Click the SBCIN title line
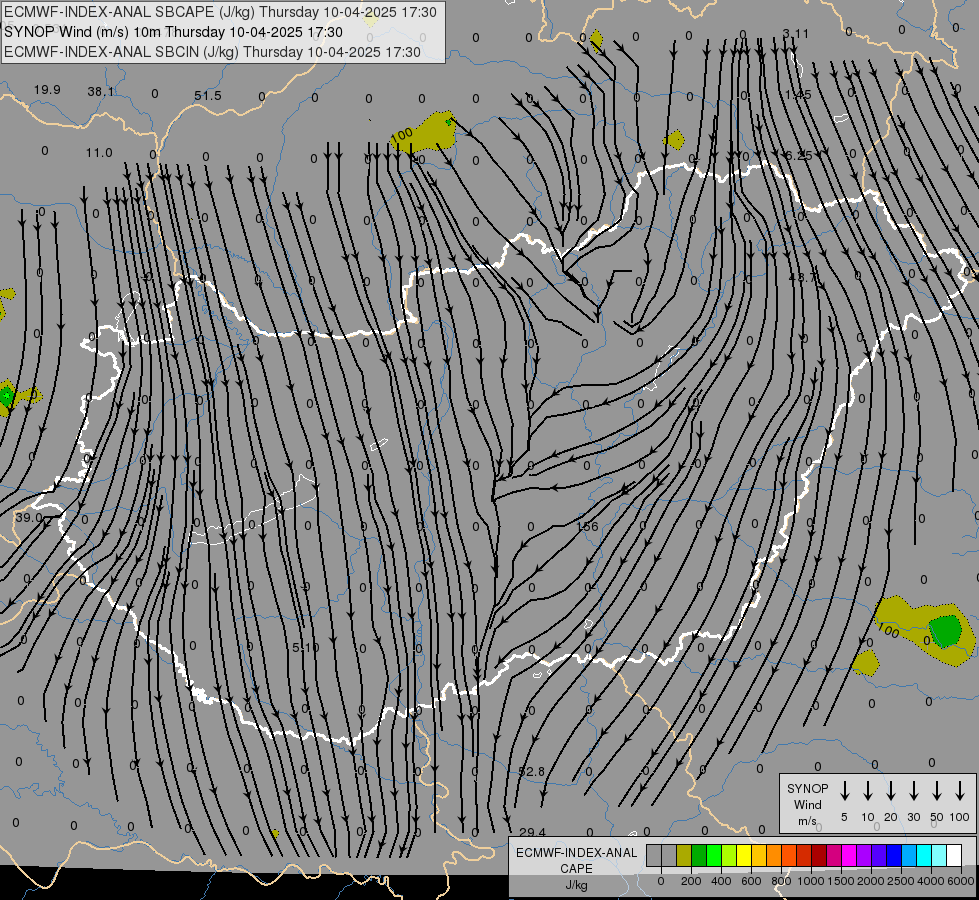Image resolution: width=979 pixels, height=900 pixels. 212,52
